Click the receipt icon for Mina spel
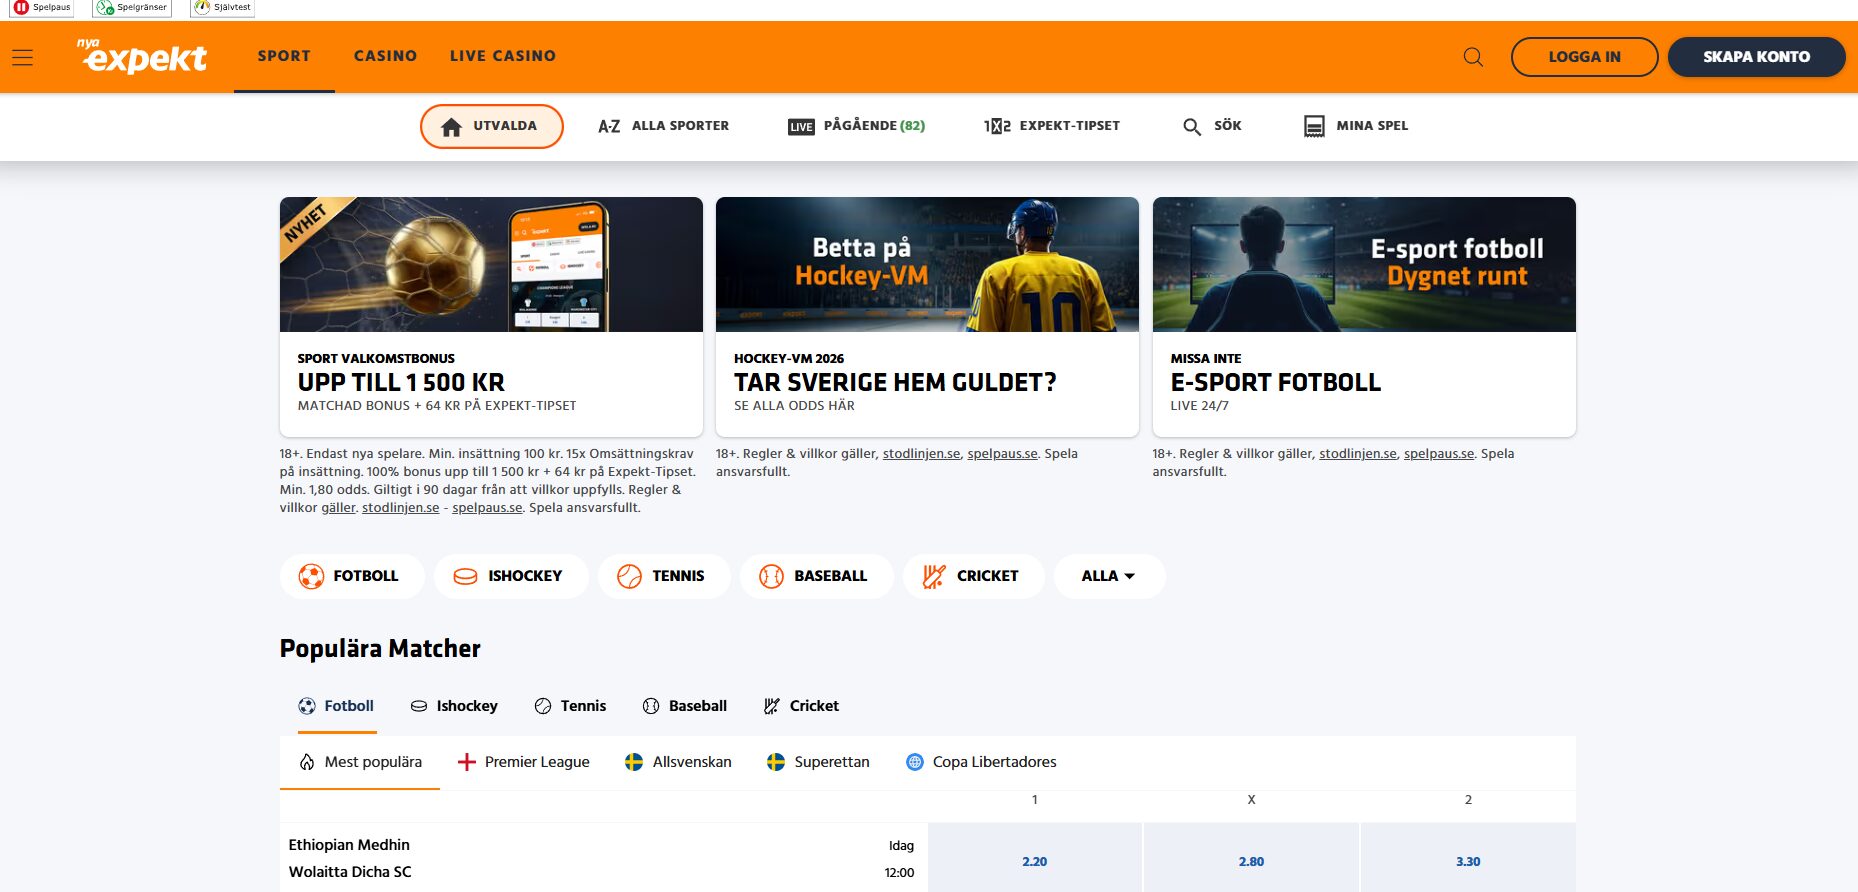 (x=1314, y=126)
